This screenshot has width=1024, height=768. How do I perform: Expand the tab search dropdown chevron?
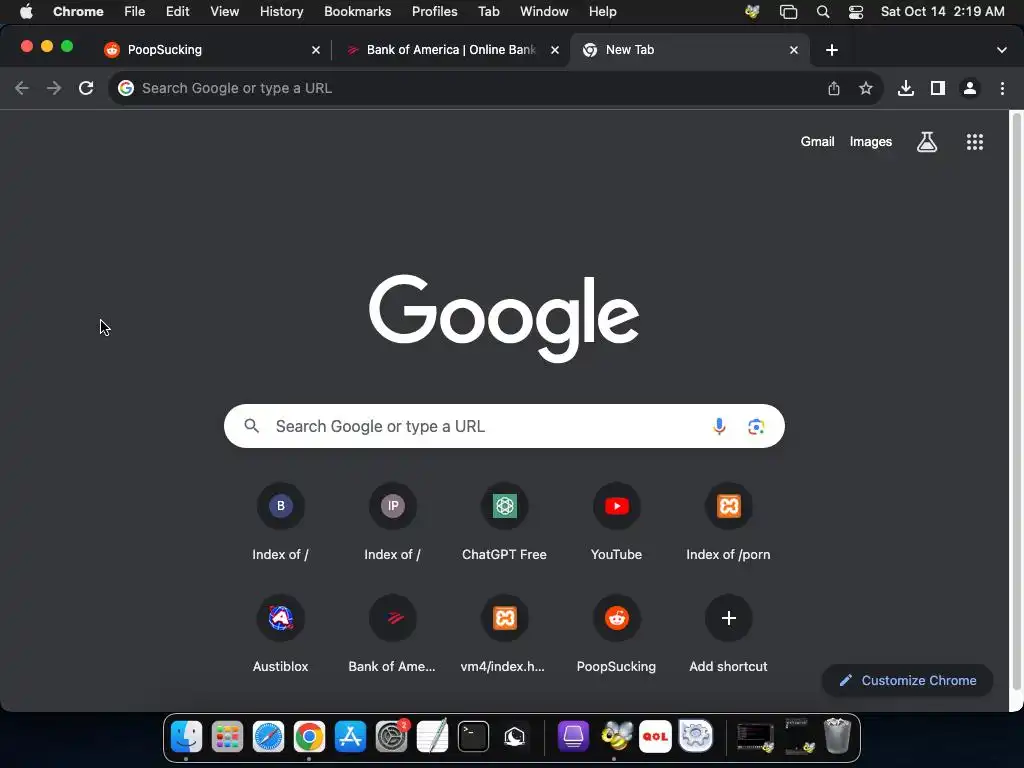(x=1001, y=50)
